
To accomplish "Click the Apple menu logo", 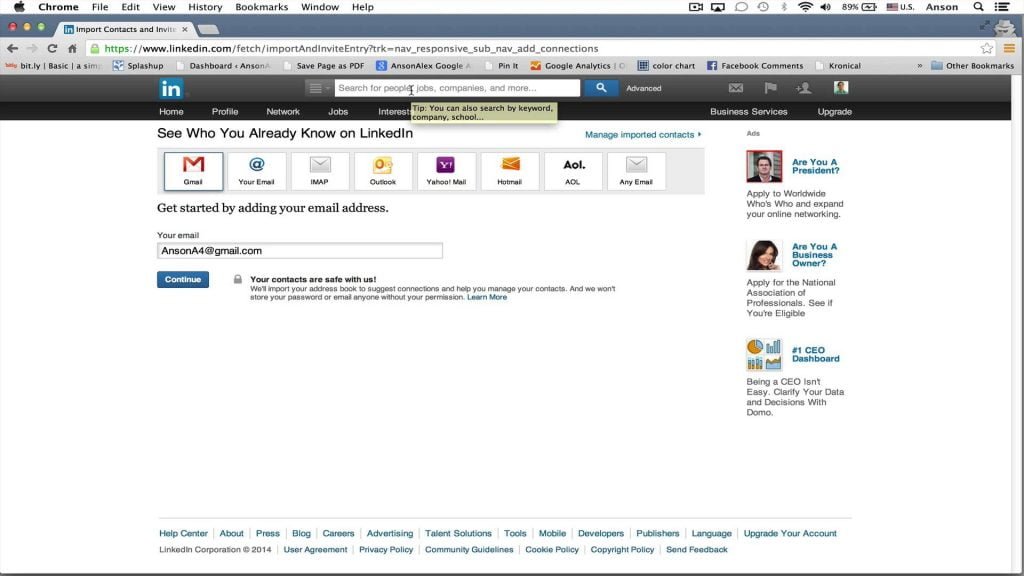I will (x=19, y=7).
